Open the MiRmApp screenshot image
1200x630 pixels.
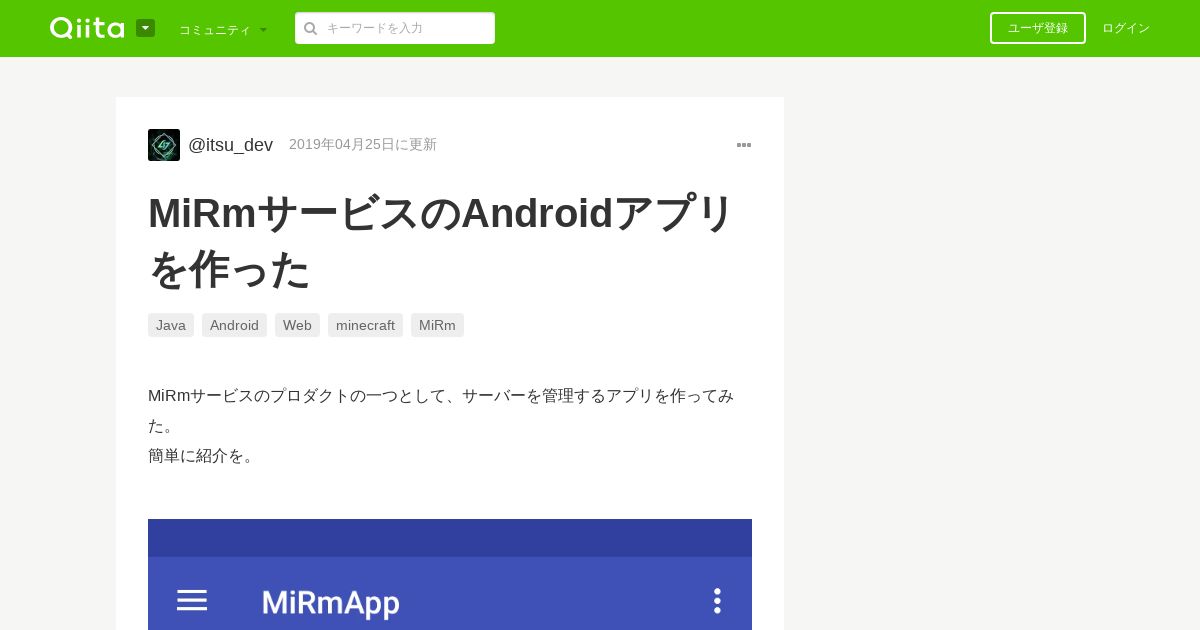(x=450, y=574)
